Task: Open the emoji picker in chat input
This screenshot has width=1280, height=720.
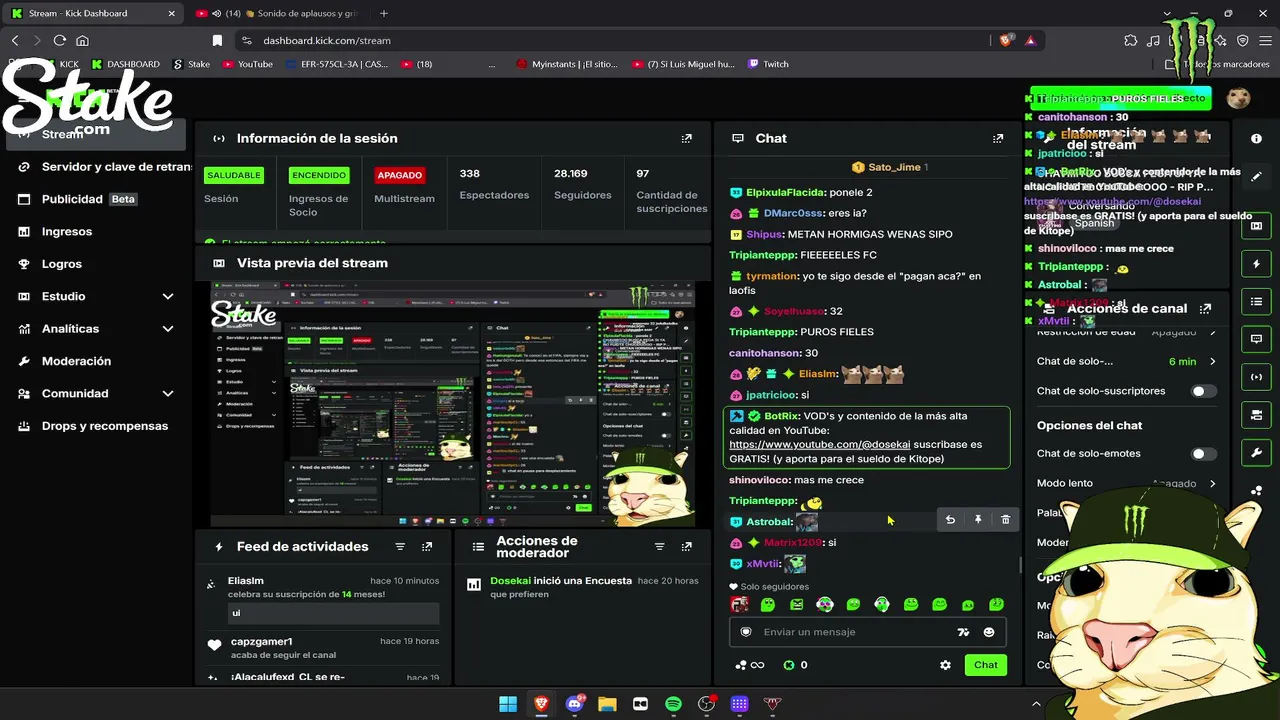Action: (989, 632)
